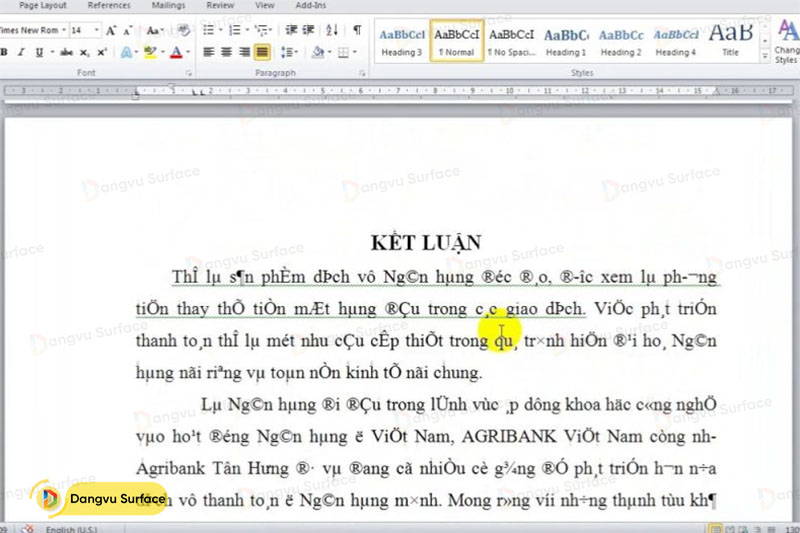Viewport: 800px width, 533px height.
Task: Click the Decrease Indent icon
Action: click(291, 30)
